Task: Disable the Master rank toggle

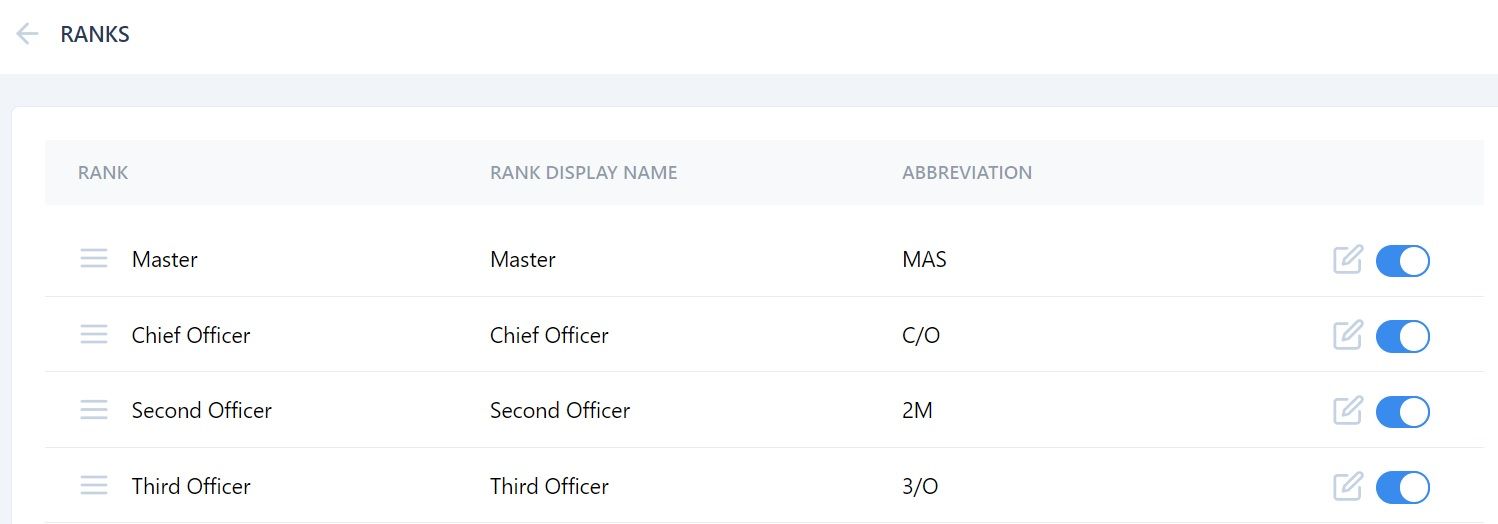Action: tap(1403, 260)
